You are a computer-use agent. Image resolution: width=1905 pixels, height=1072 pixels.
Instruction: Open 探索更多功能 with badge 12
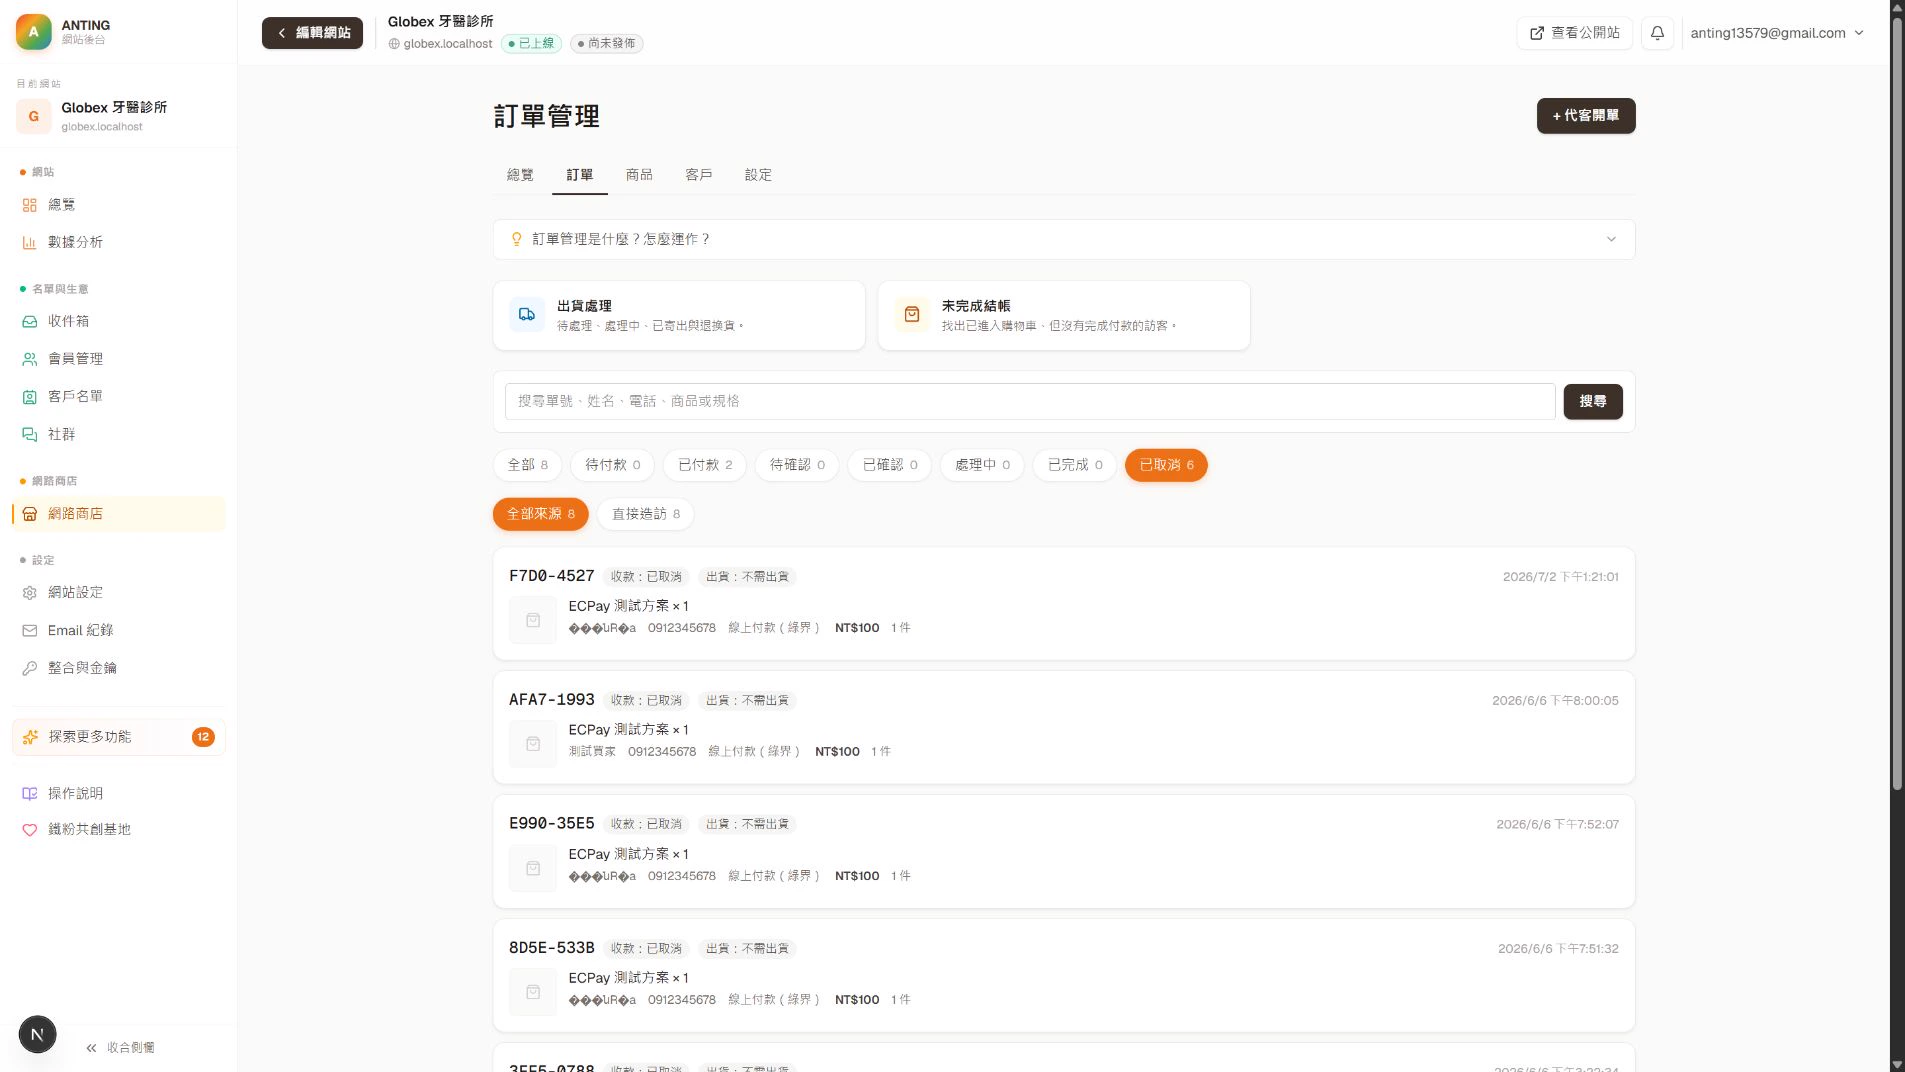(x=118, y=737)
